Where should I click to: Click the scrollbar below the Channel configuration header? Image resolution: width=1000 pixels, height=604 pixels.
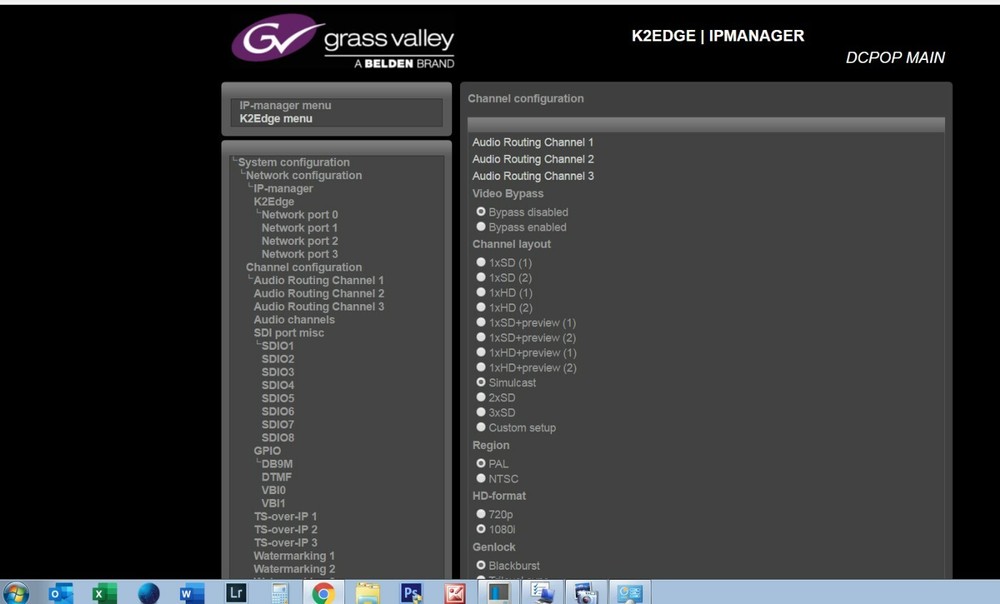click(x=704, y=122)
